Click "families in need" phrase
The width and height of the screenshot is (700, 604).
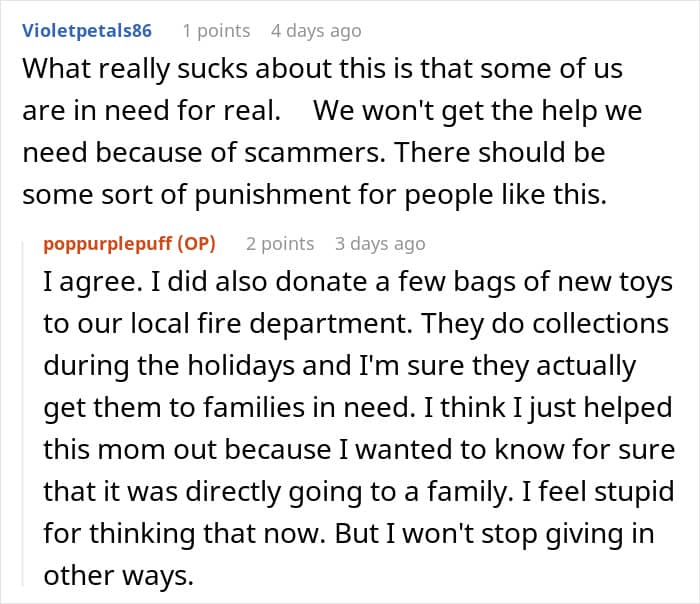(x=307, y=408)
